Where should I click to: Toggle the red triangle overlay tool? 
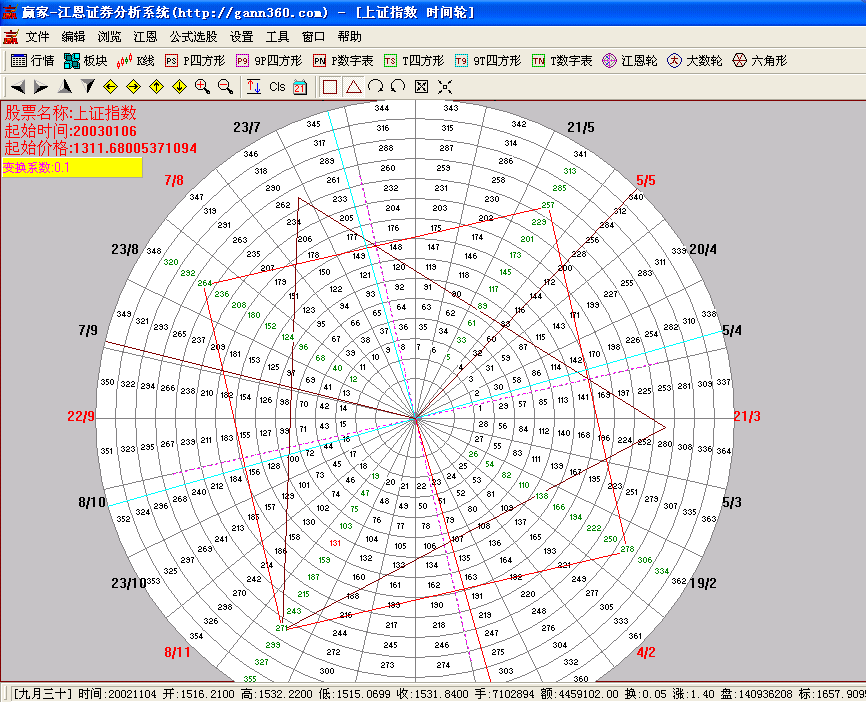point(353,87)
